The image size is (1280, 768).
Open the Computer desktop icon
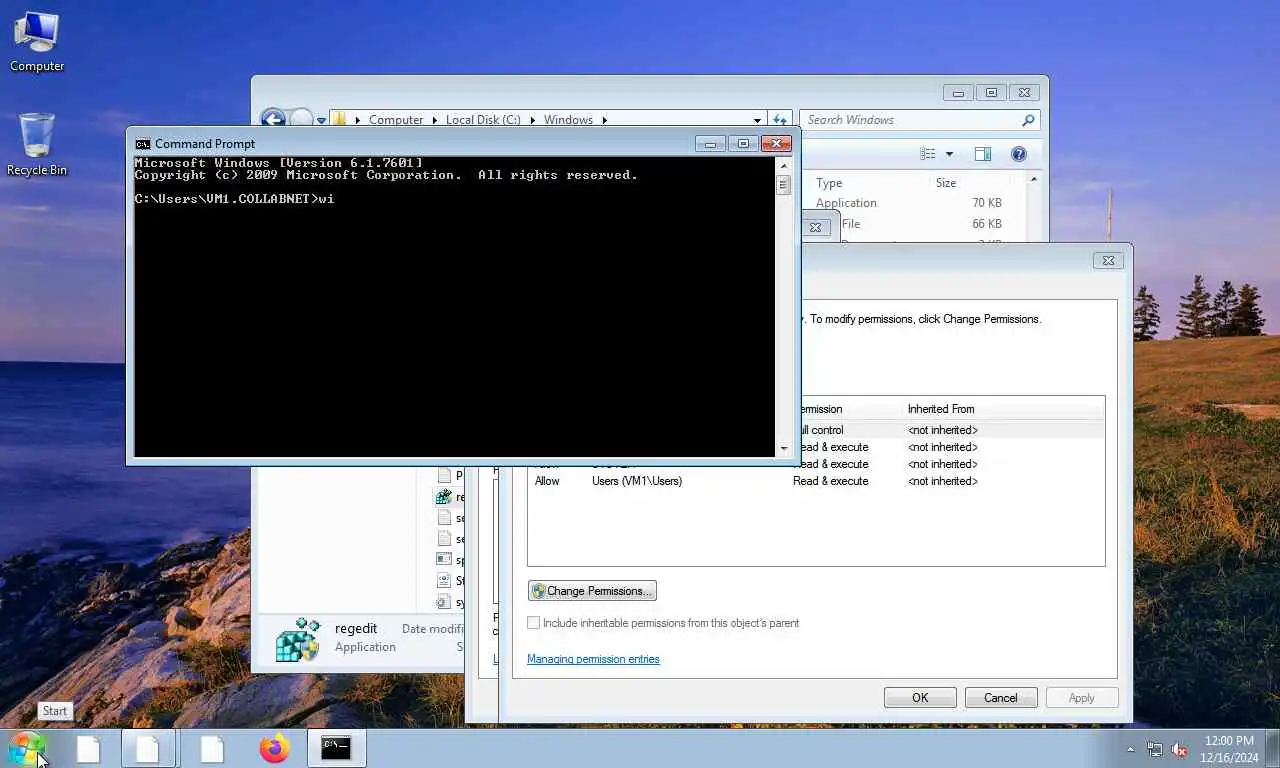pos(37,41)
